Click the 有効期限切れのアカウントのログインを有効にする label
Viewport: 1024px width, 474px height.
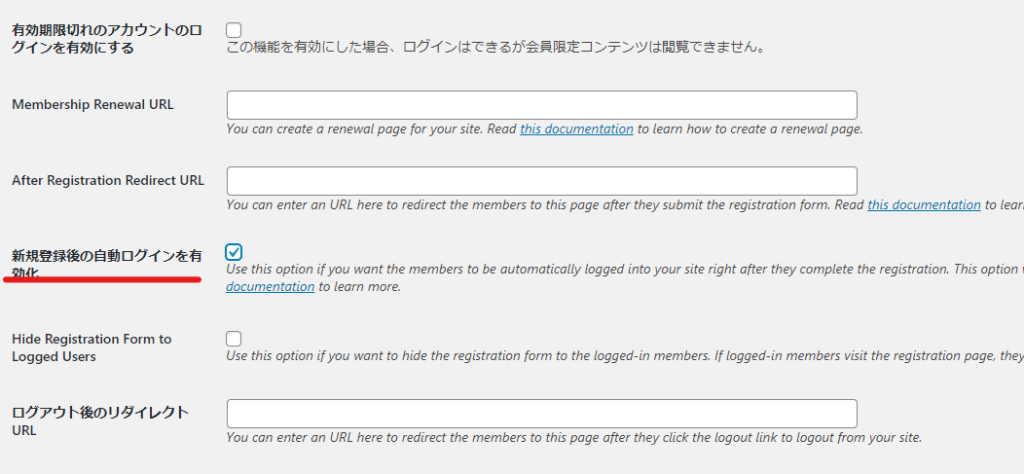[106, 39]
